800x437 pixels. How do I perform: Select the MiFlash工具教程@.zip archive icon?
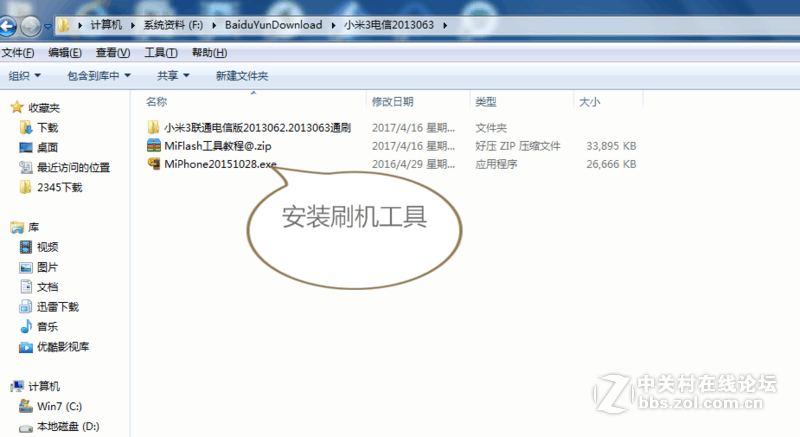click(x=154, y=145)
